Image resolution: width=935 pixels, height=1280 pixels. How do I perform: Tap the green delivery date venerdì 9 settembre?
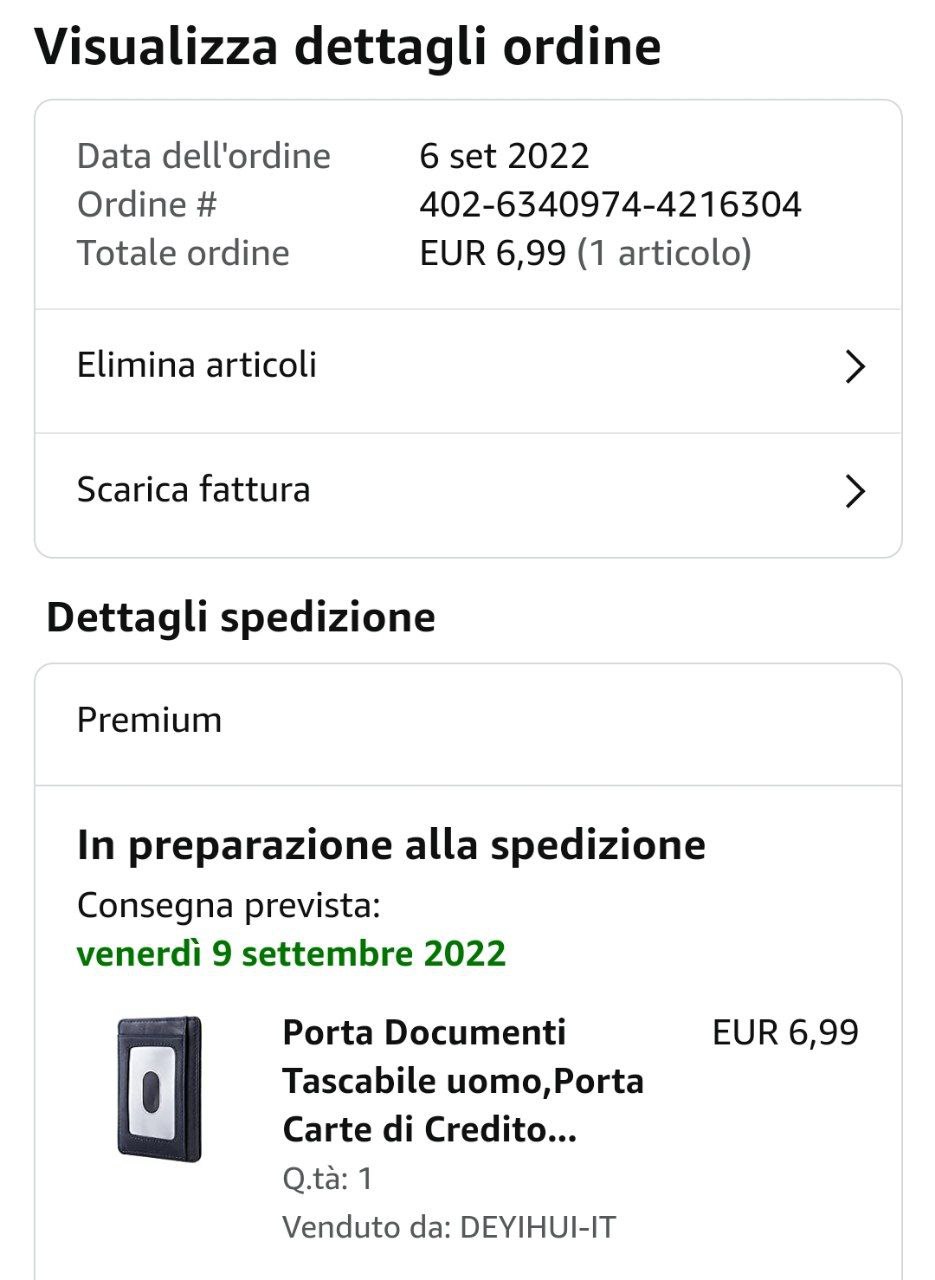click(x=291, y=953)
